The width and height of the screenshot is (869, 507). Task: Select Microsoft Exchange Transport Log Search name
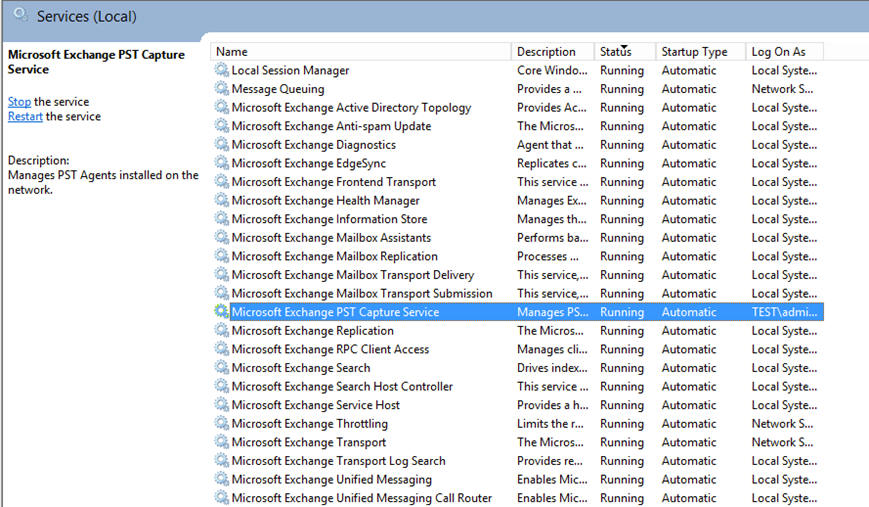click(339, 460)
